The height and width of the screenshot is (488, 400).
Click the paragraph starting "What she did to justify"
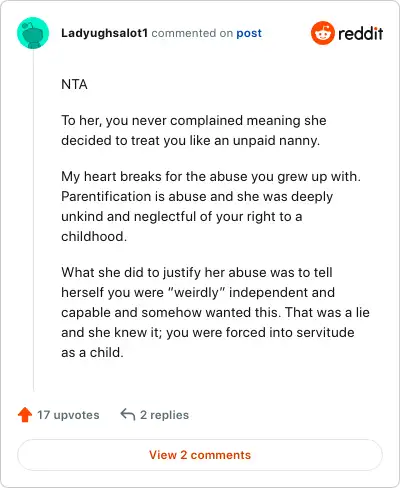[215, 312]
